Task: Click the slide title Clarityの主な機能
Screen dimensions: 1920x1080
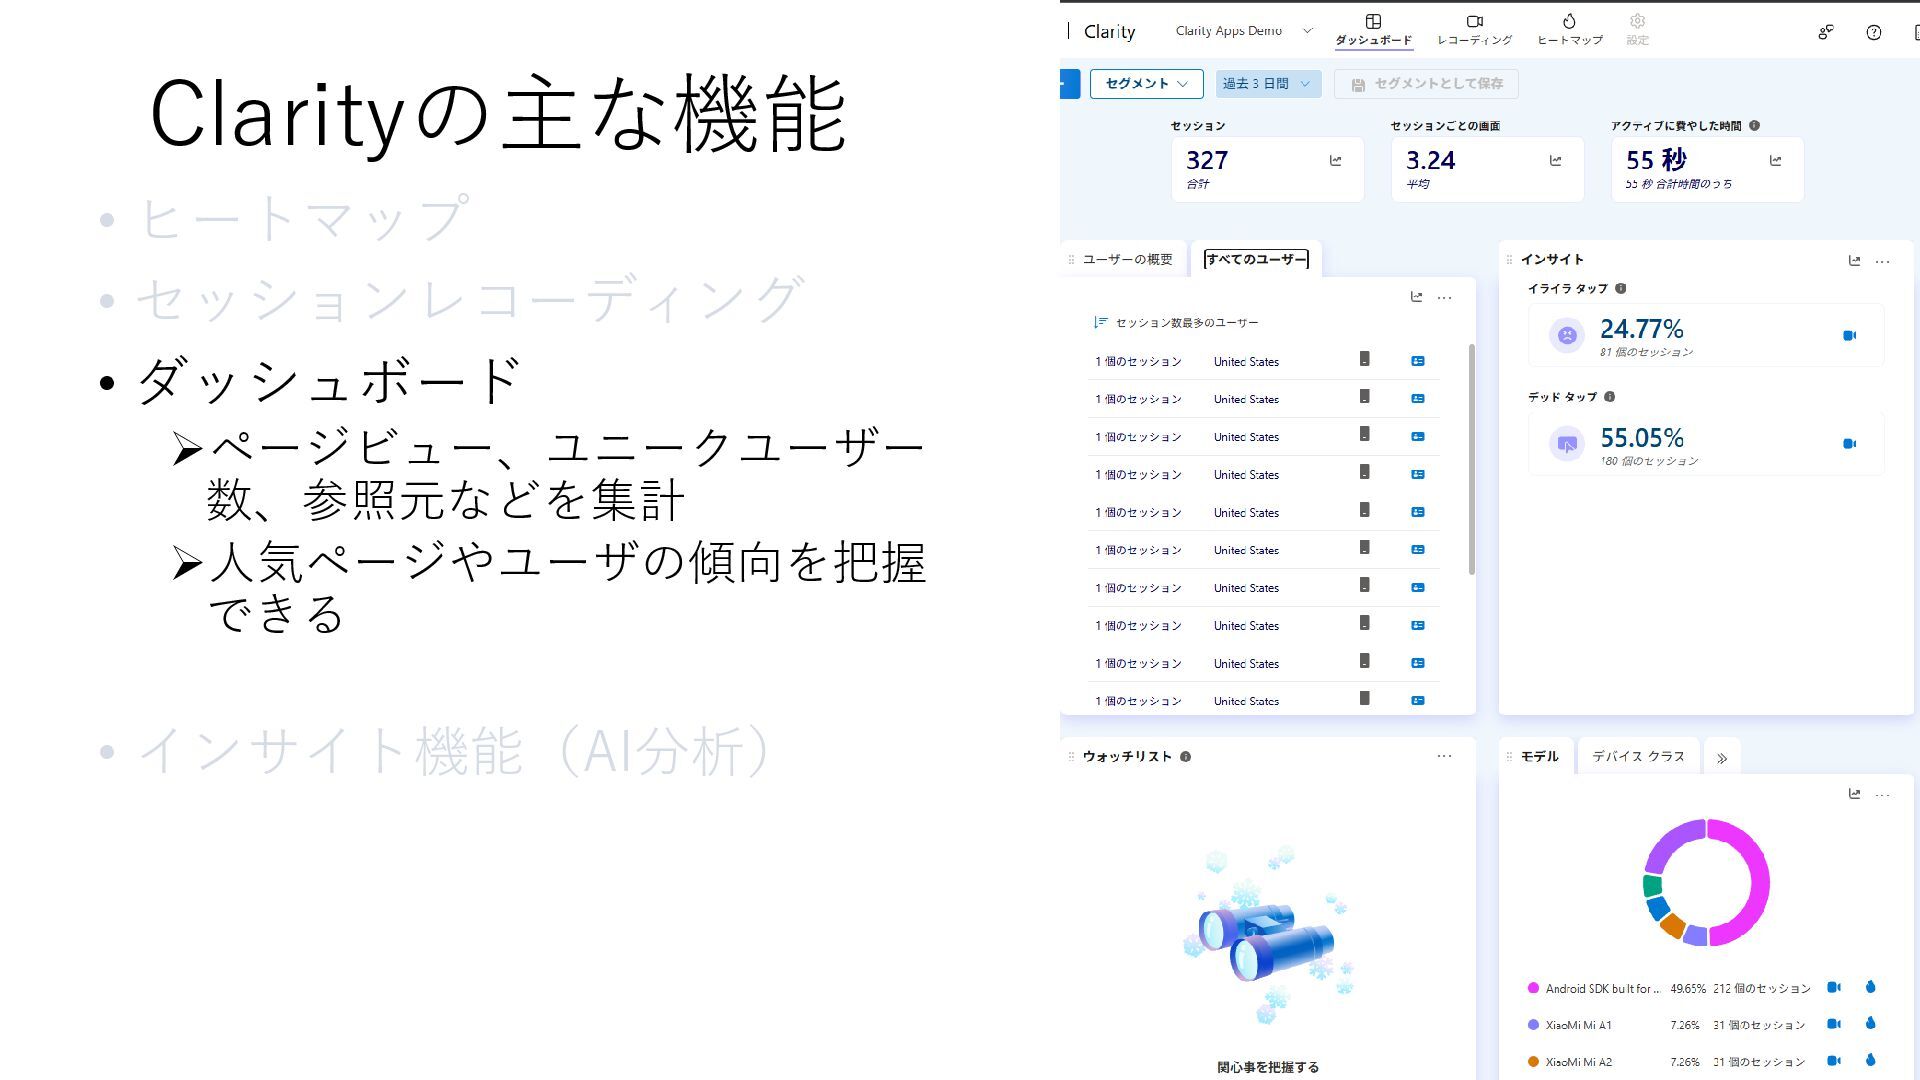Action: coord(498,115)
